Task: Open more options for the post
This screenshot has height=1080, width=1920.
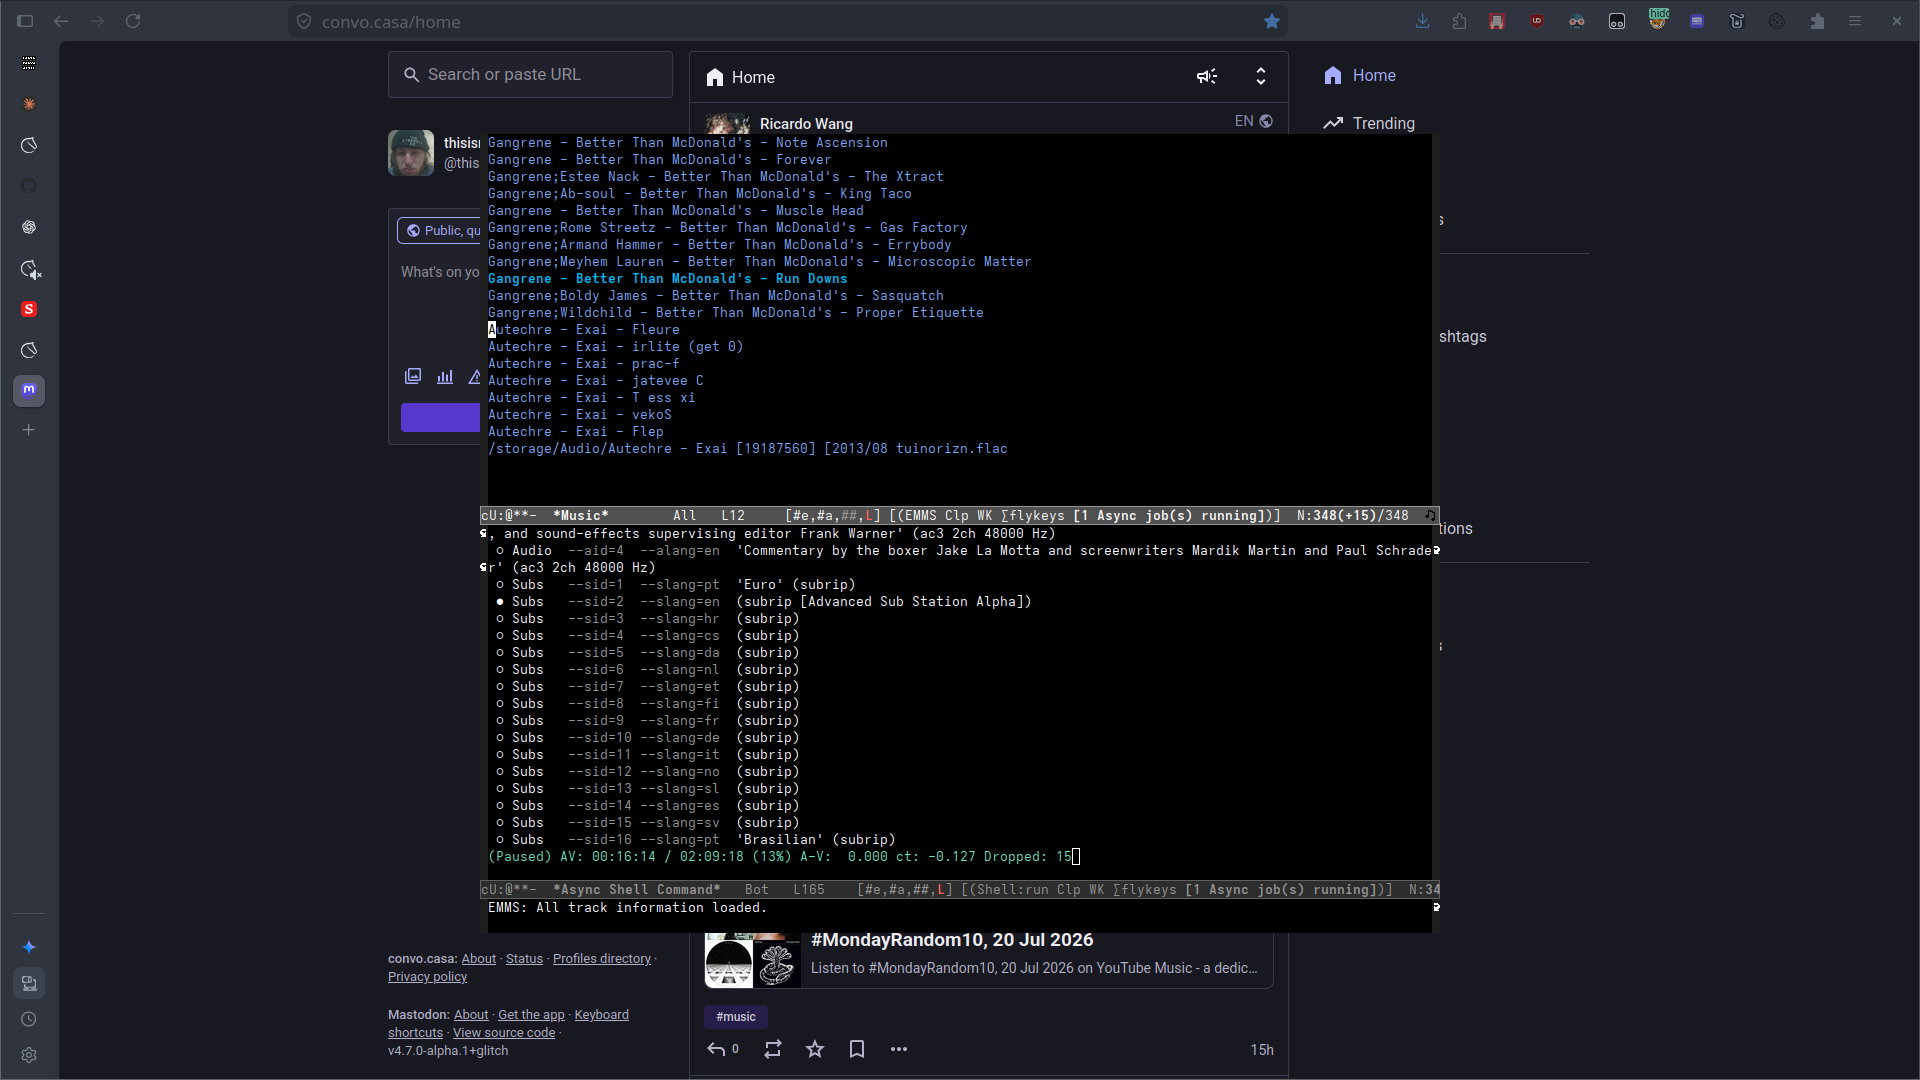Action: coord(899,1049)
